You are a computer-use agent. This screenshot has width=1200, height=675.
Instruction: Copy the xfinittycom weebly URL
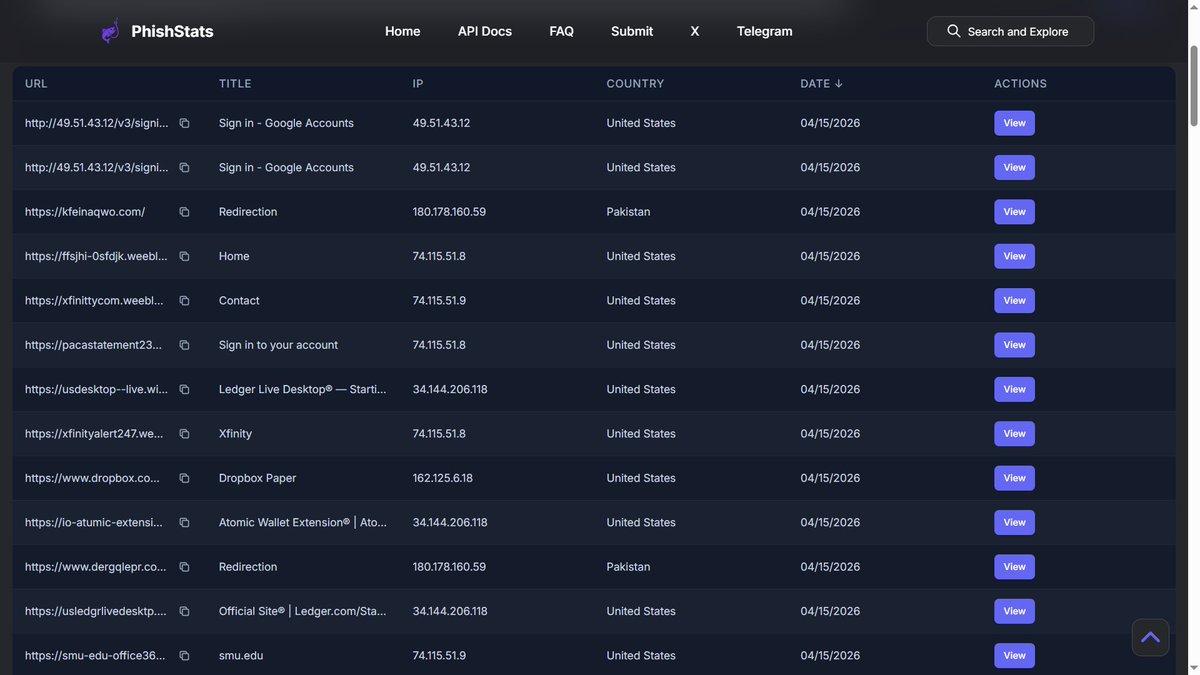pos(184,300)
